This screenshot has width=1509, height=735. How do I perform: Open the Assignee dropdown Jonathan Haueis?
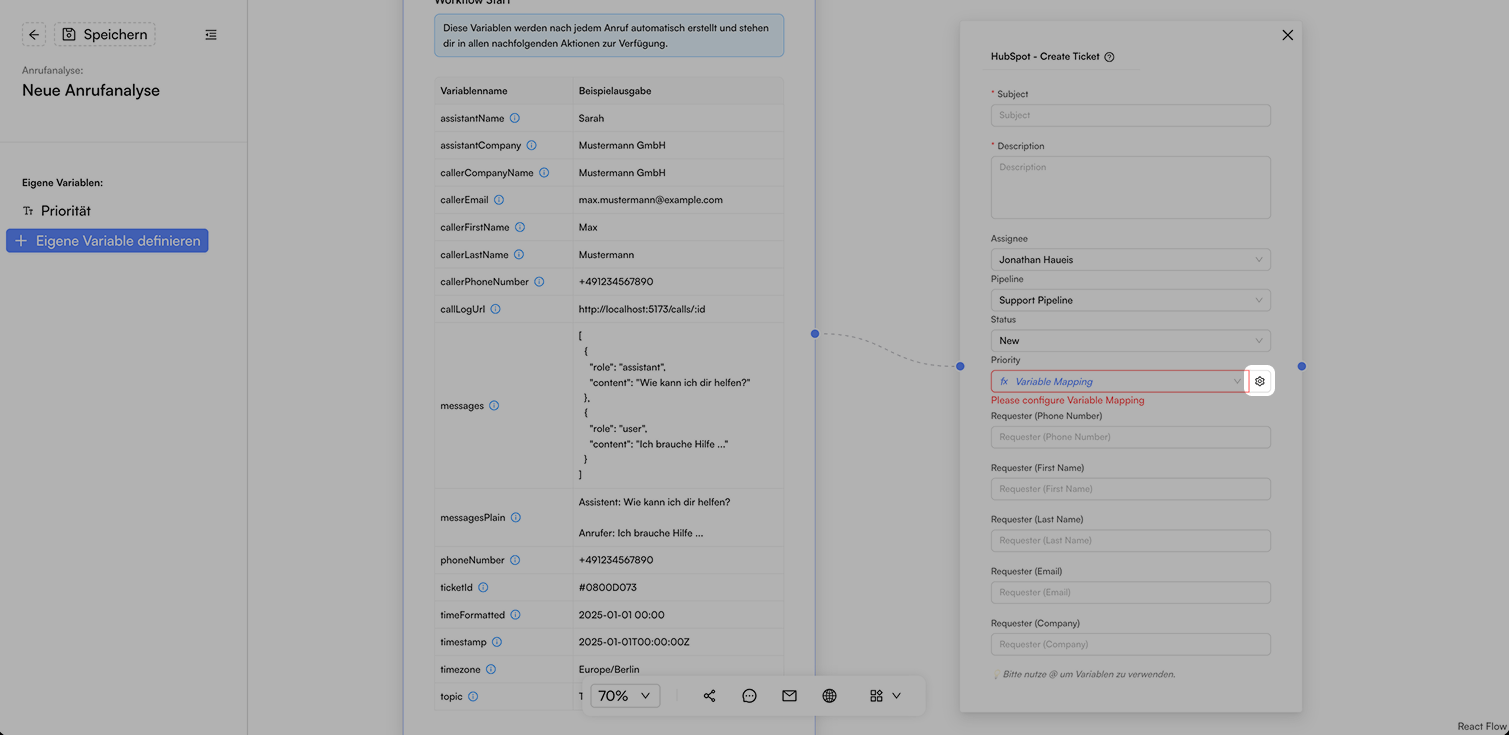[x=1131, y=260]
